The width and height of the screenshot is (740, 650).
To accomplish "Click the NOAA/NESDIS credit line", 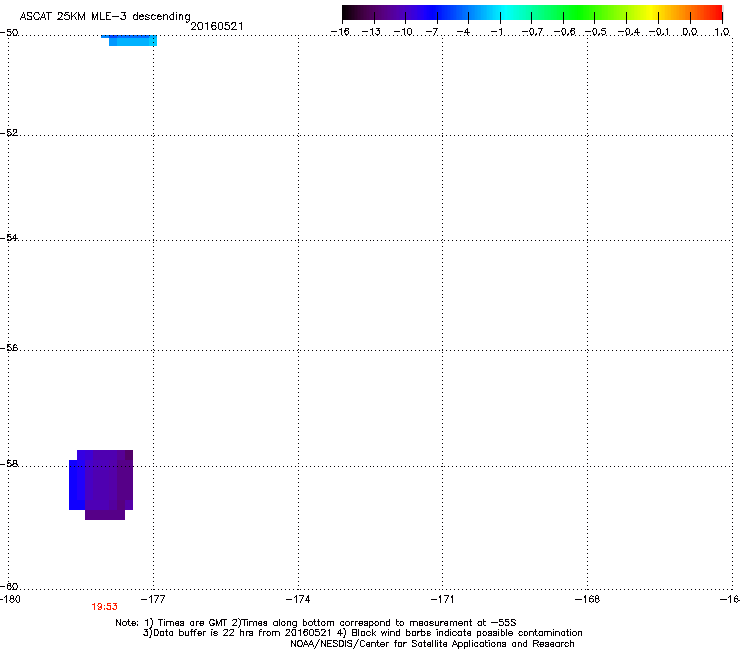I will [432, 644].
